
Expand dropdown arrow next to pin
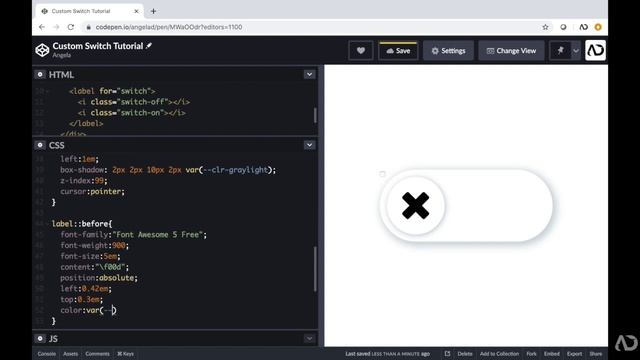click(576, 51)
